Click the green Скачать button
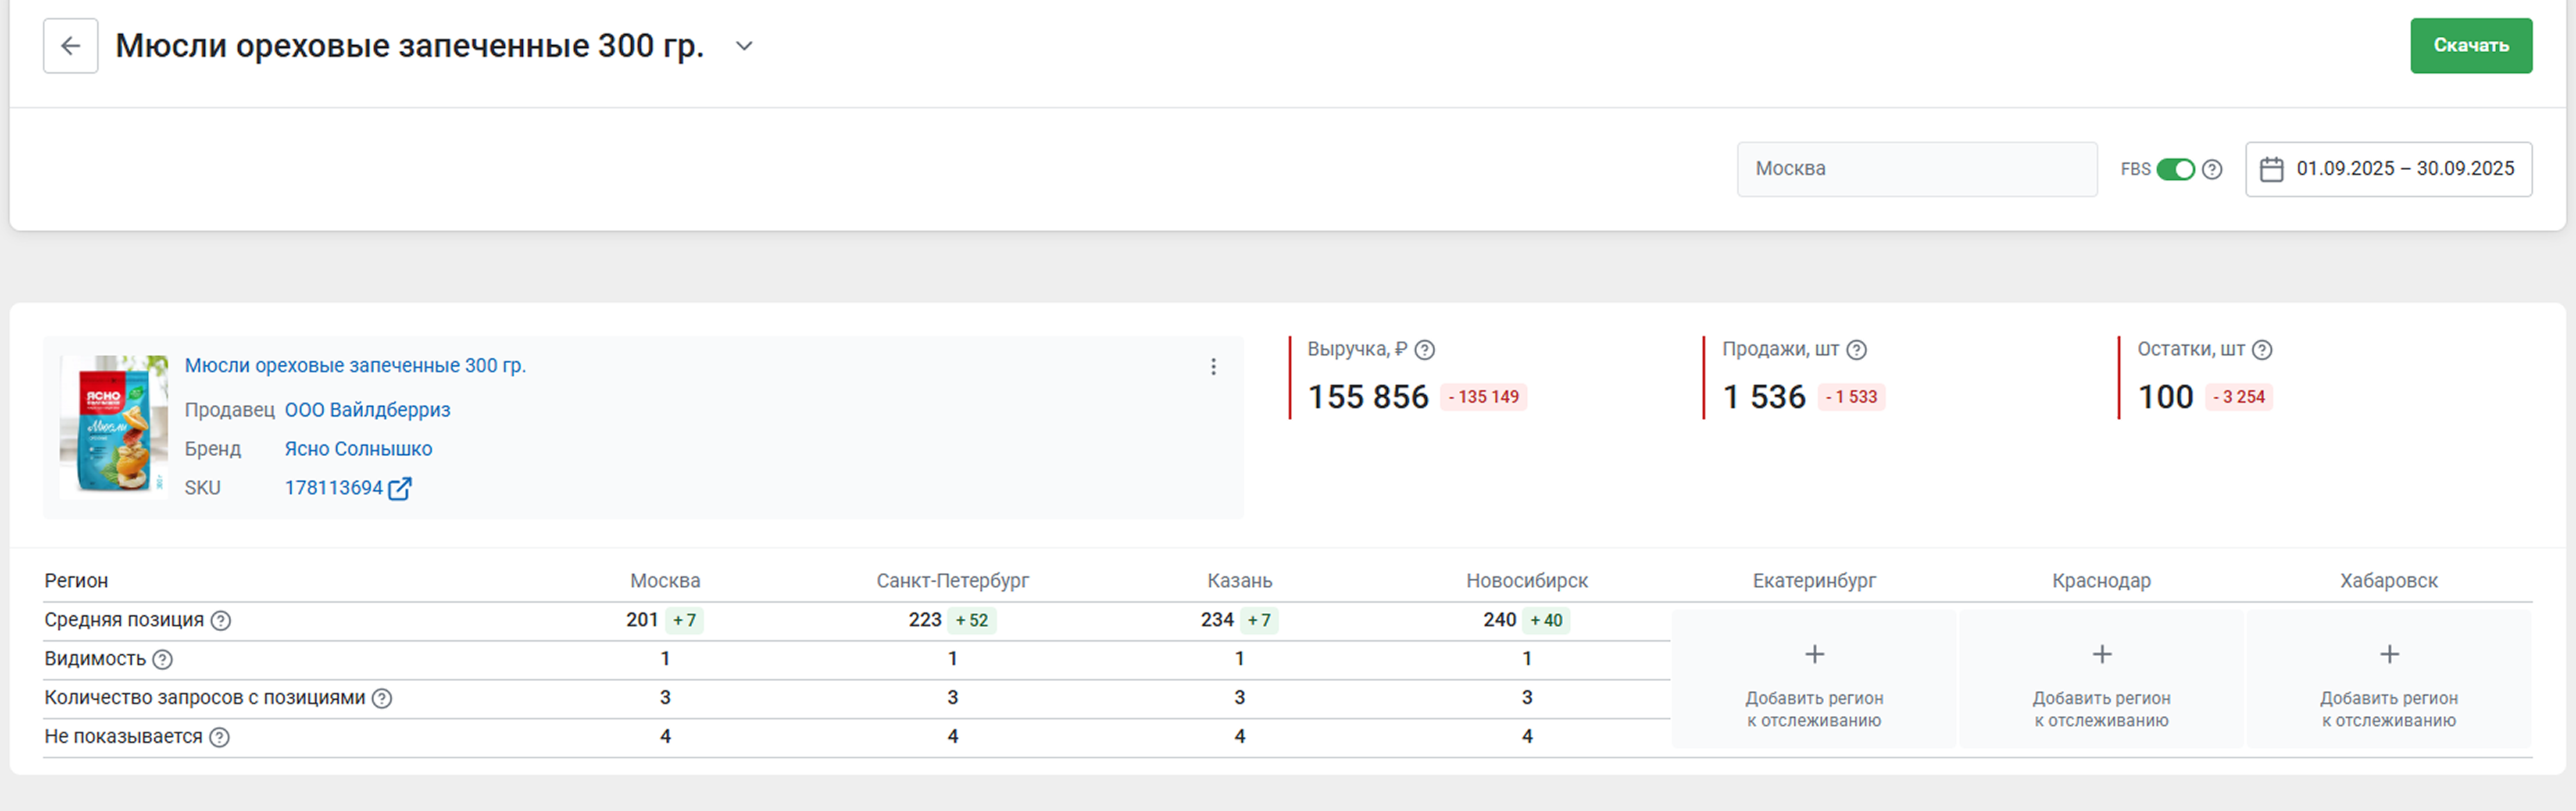The width and height of the screenshot is (2576, 811). coord(2470,46)
